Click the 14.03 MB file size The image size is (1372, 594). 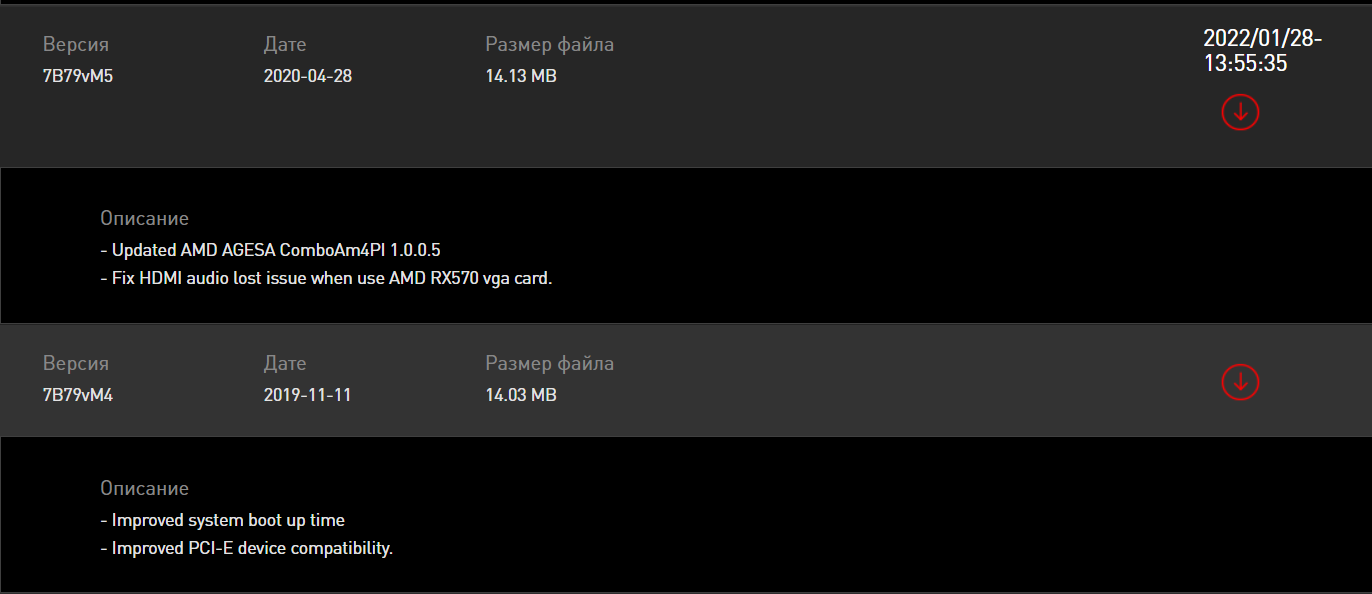coord(521,395)
